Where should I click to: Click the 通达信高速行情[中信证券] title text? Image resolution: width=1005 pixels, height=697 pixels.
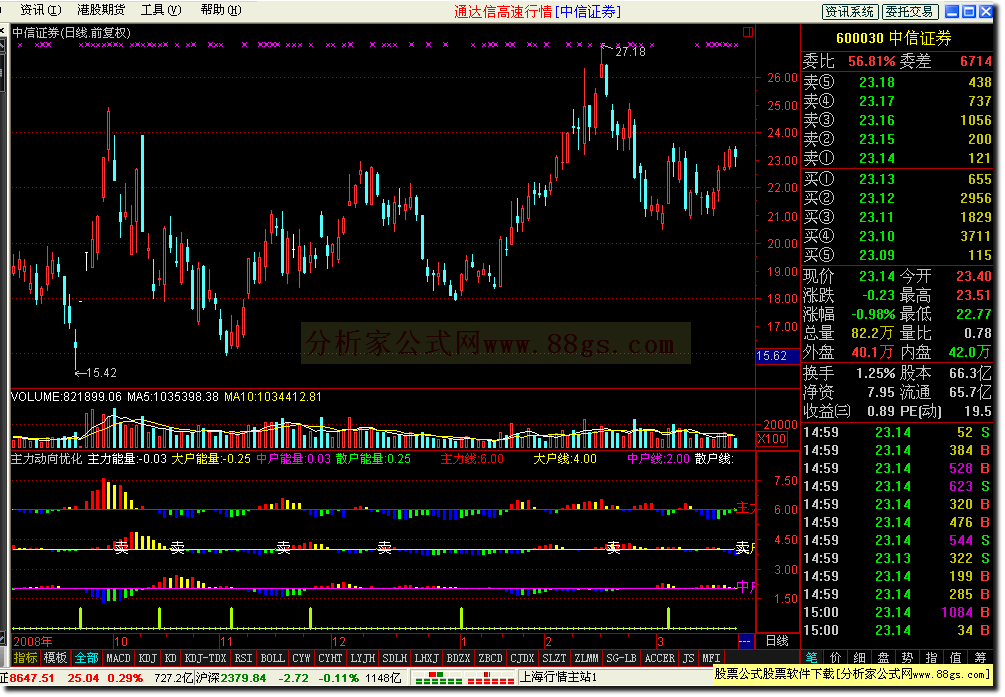point(537,12)
